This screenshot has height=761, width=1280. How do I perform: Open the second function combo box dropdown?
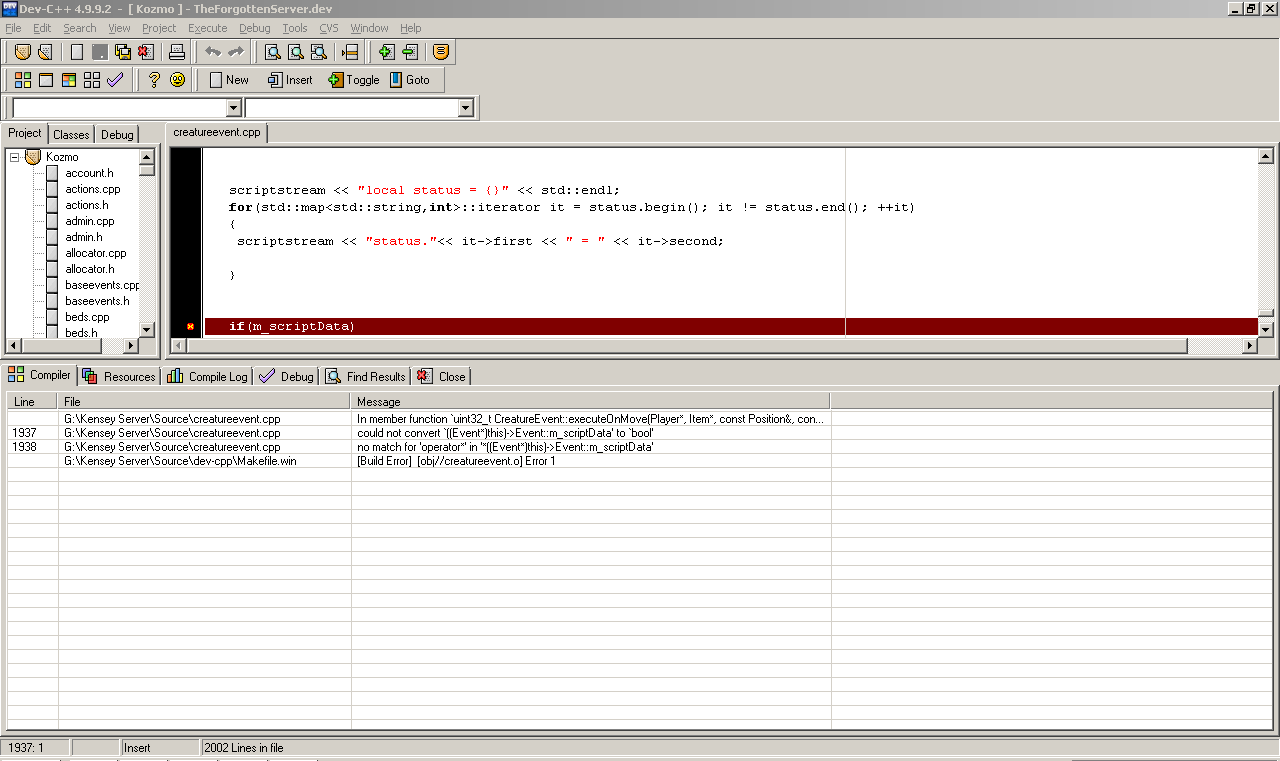pos(465,108)
